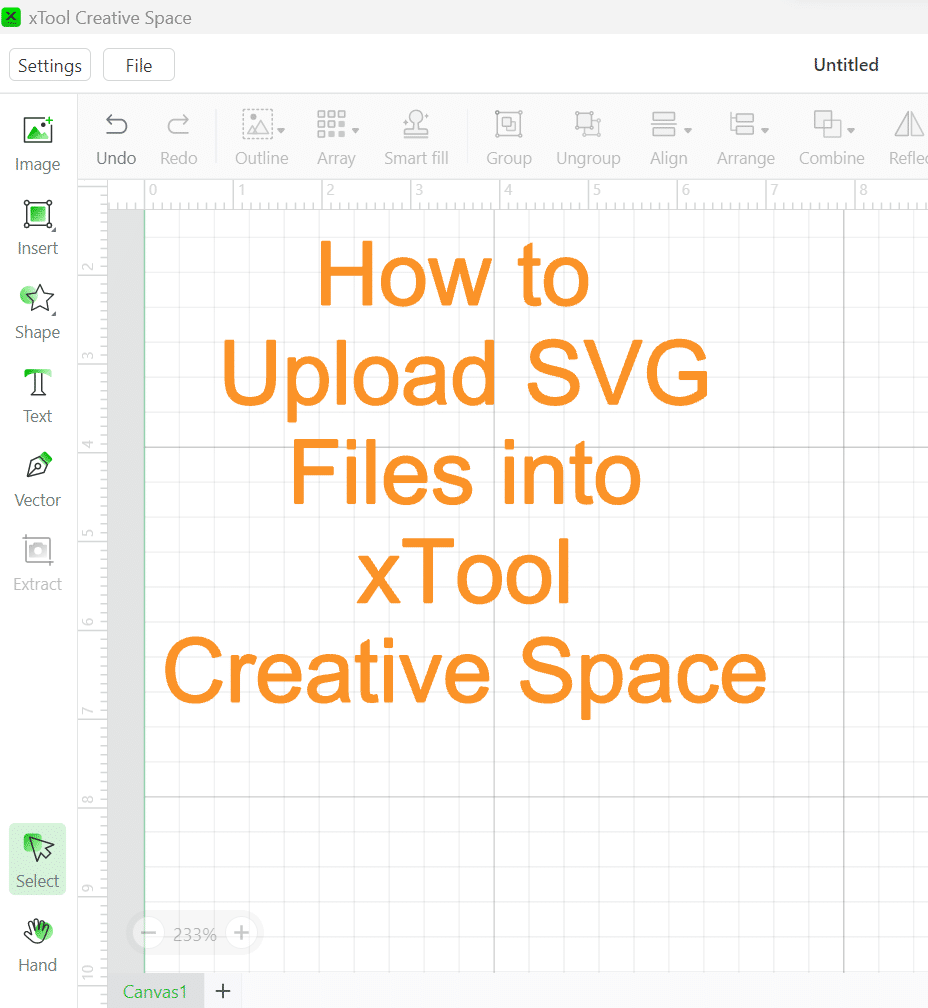Select the Text tool
928x1008 pixels.
pos(37,396)
